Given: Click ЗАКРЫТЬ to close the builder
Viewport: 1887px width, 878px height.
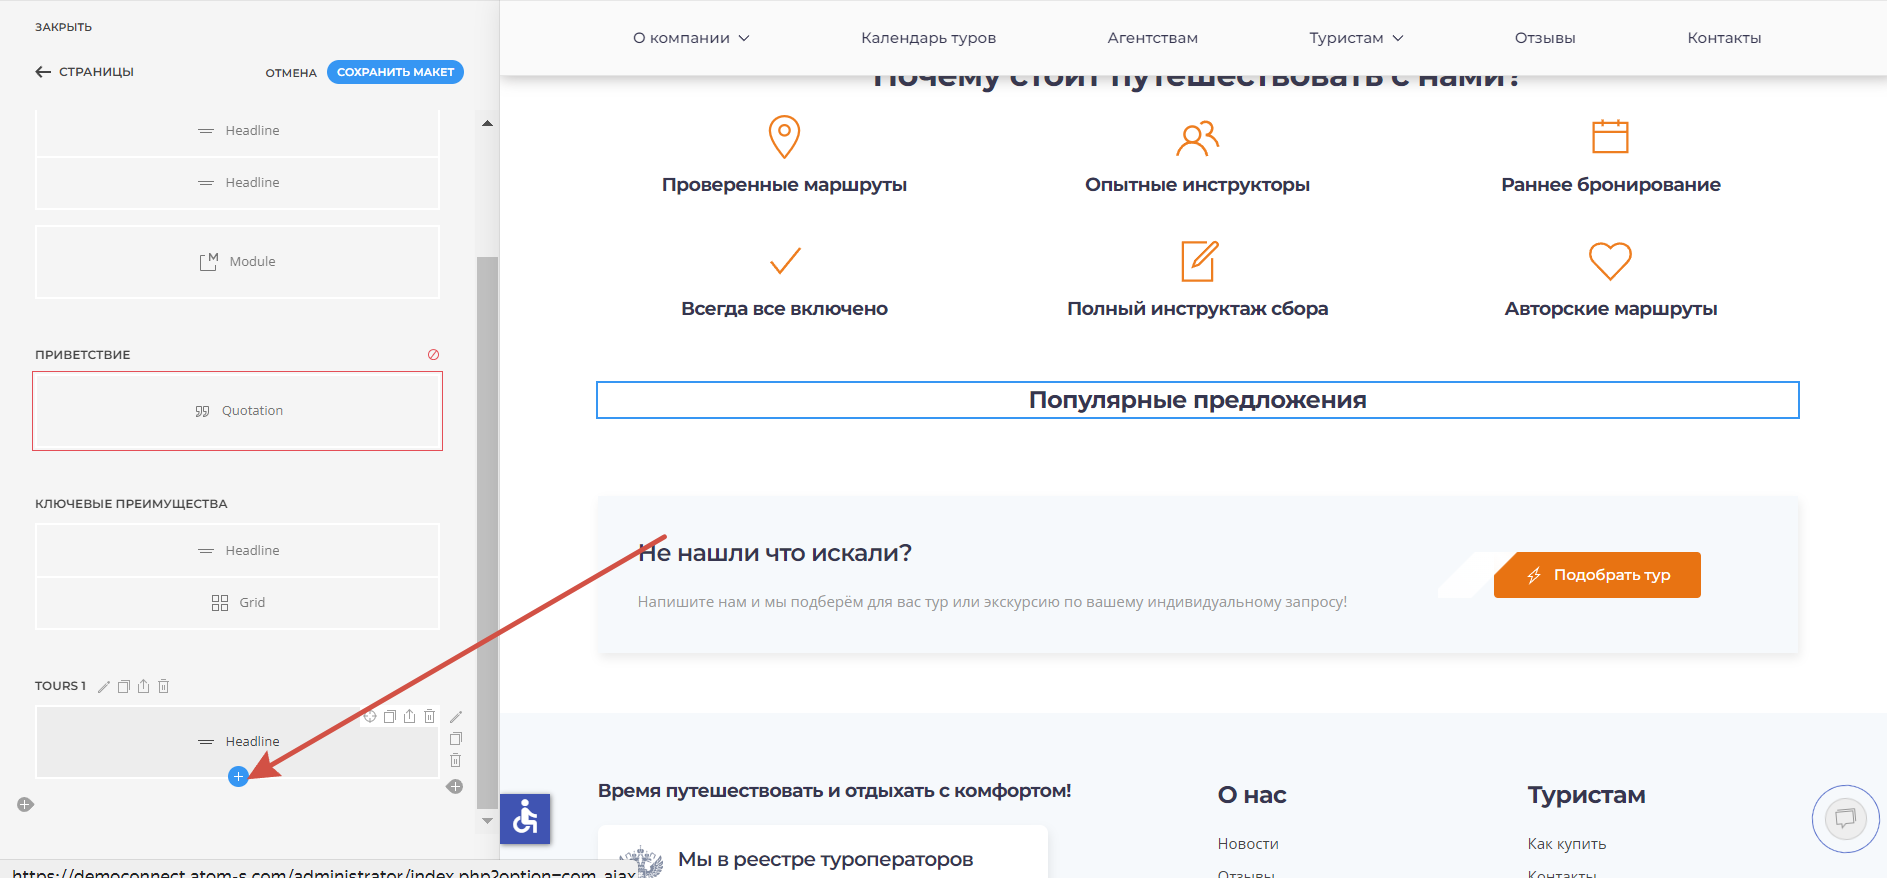Looking at the screenshot, I should click(63, 27).
